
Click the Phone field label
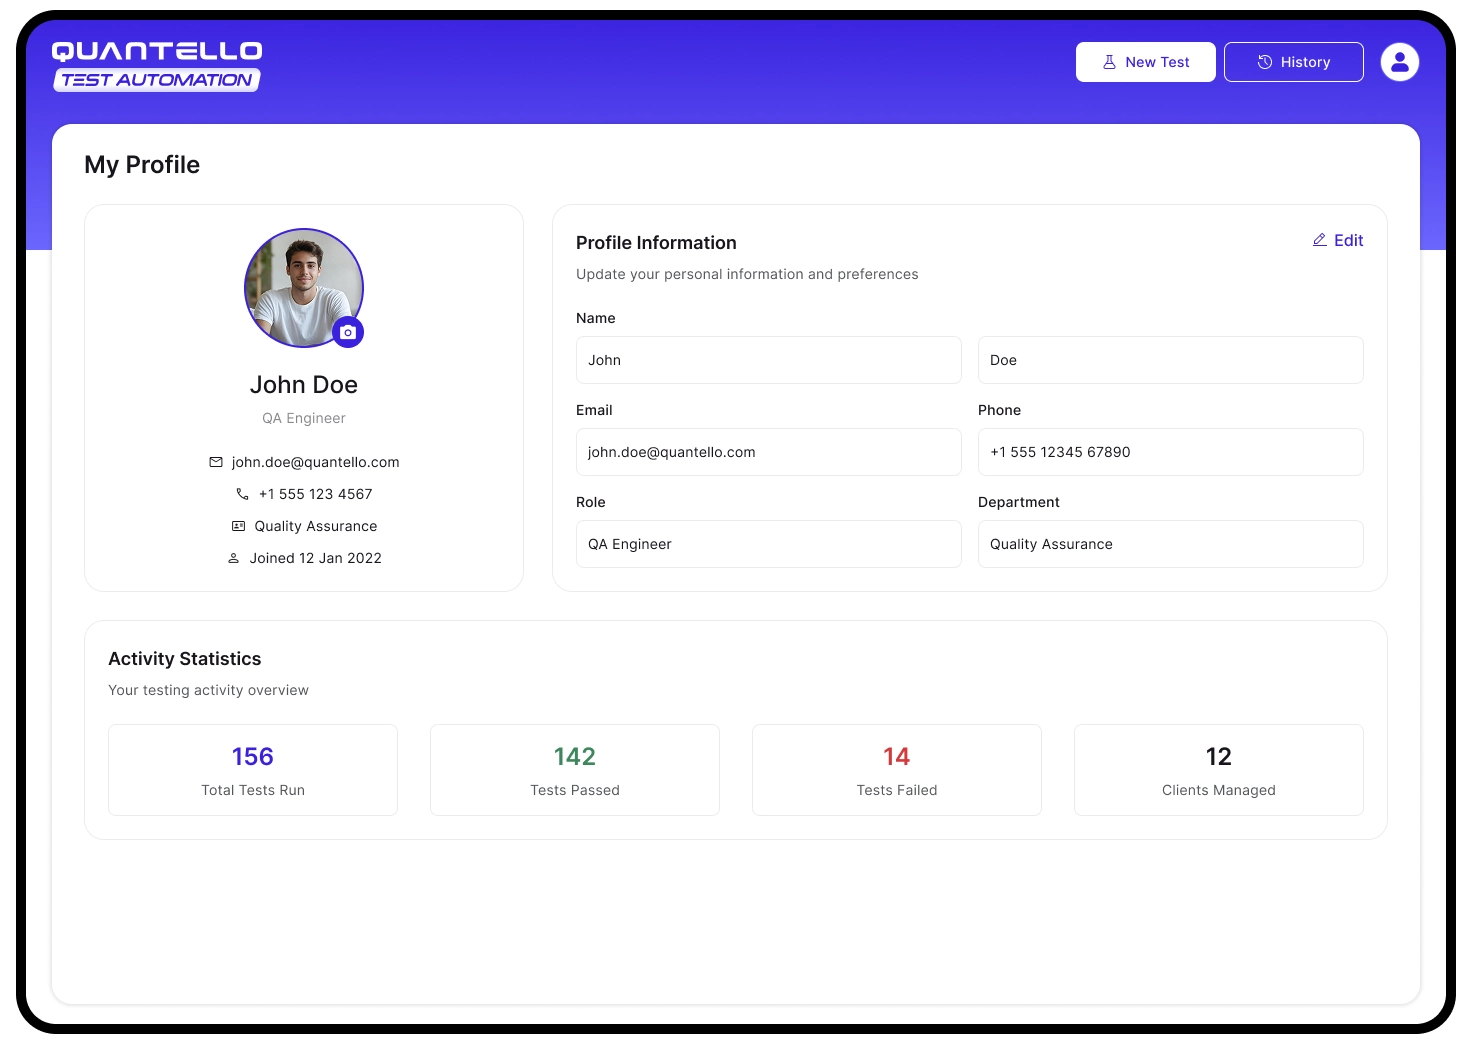pyautogui.click(x=999, y=410)
